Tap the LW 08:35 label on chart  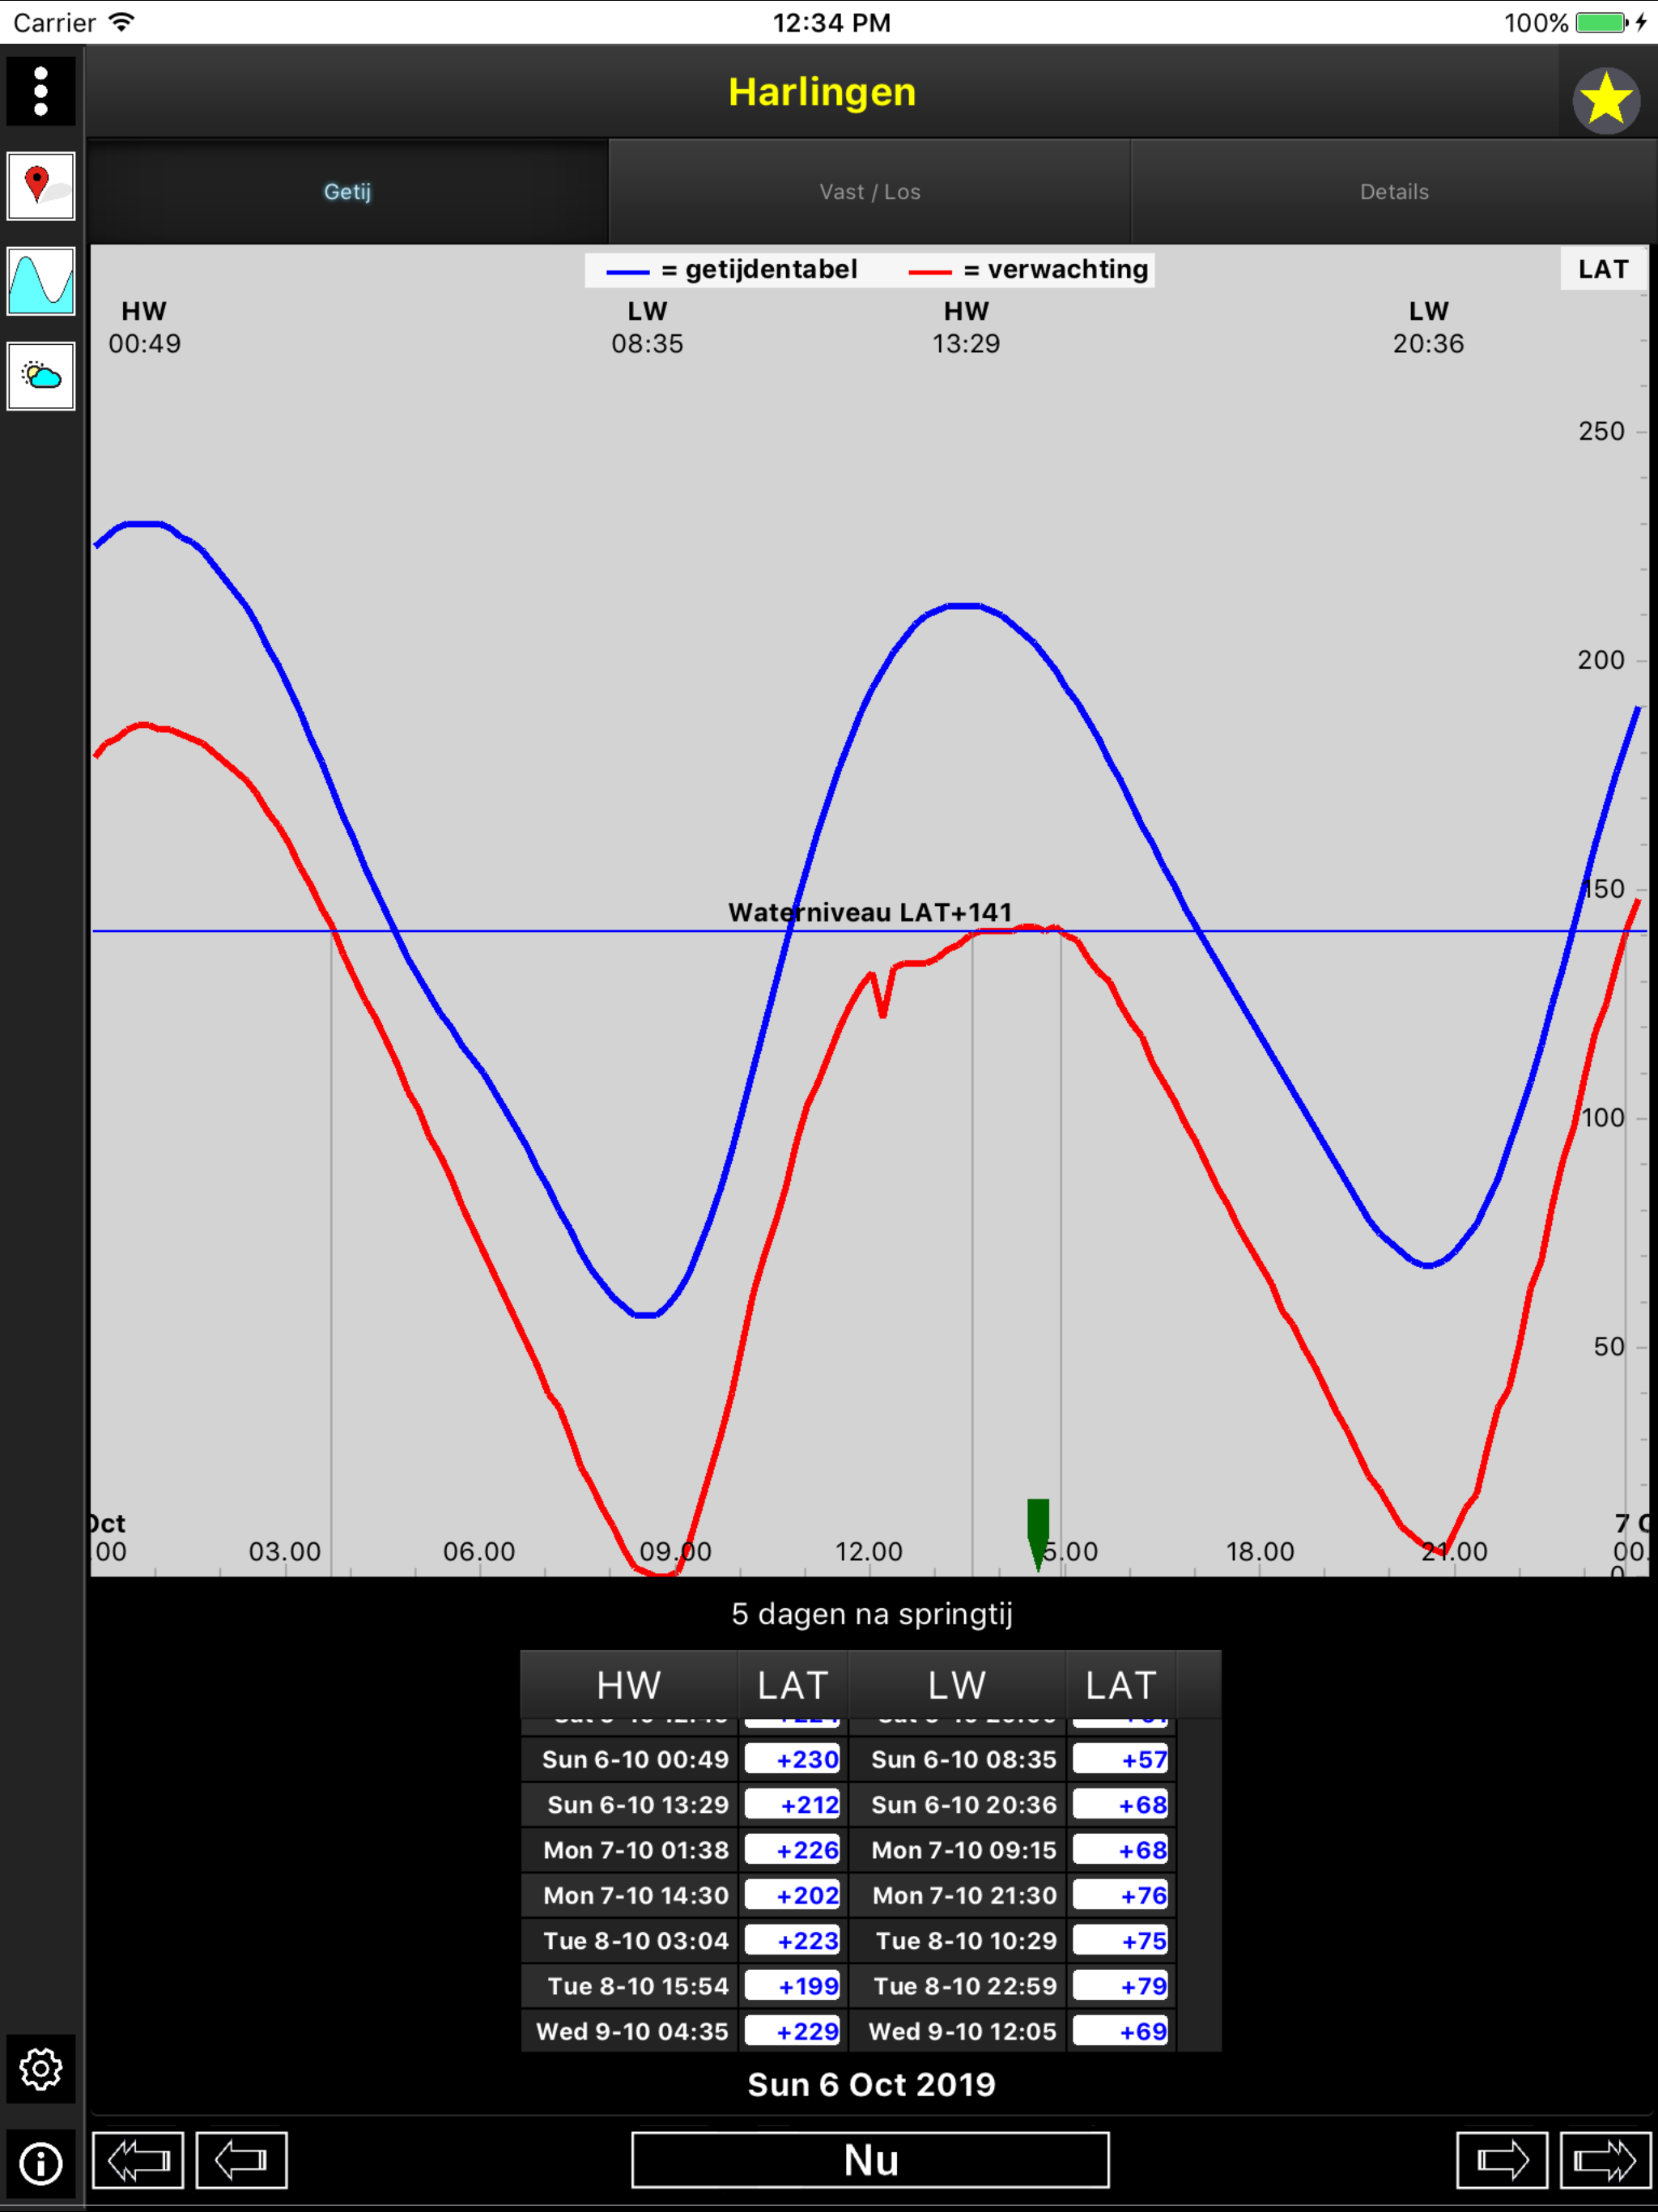click(647, 327)
